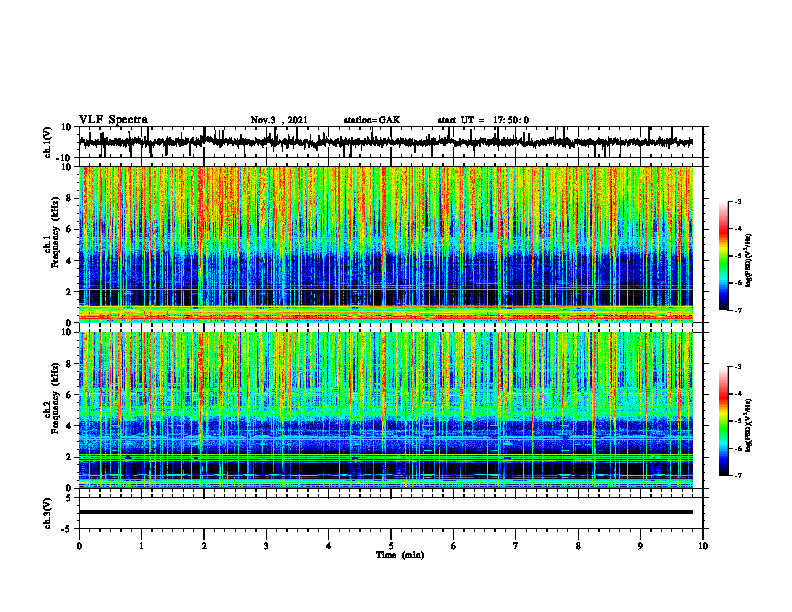The width and height of the screenshot is (792, 612).
Task: Click the "Time (min)" axis label
Action: [x=400, y=555]
